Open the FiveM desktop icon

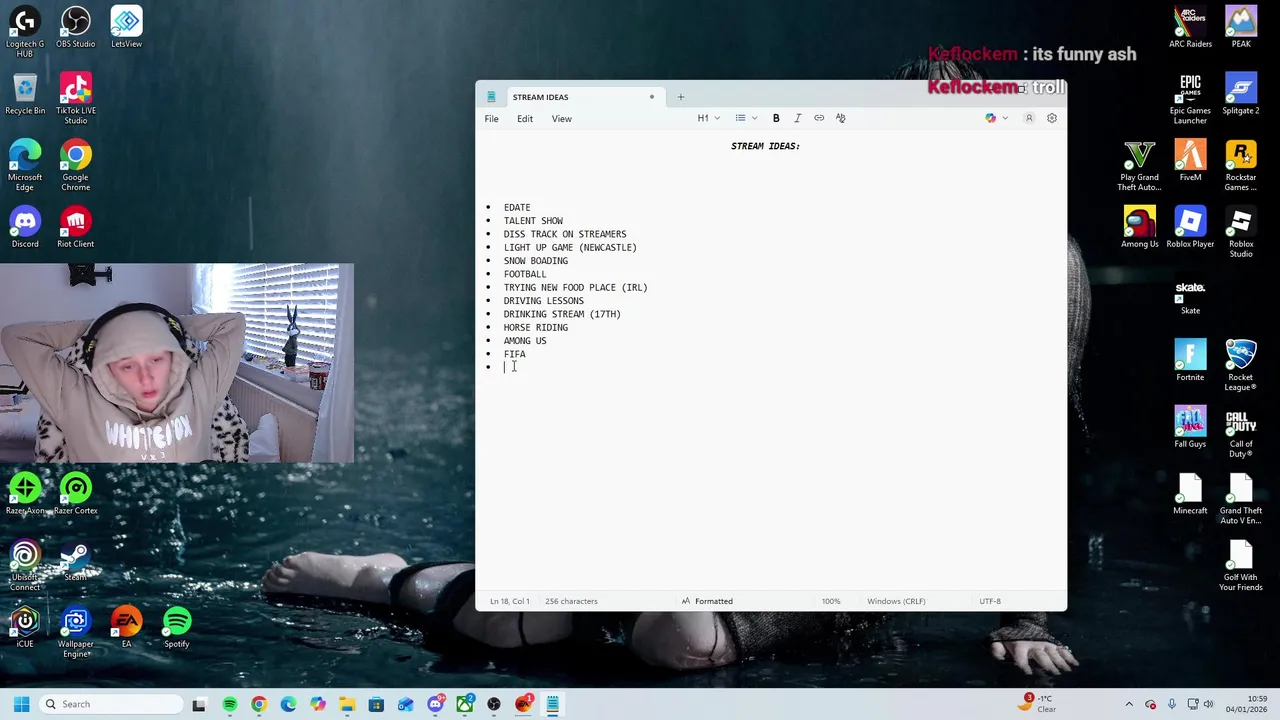click(1190, 161)
